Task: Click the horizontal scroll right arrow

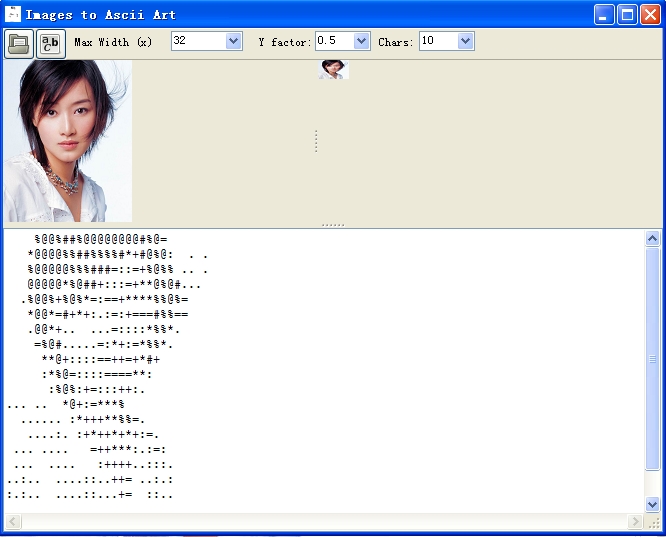Action: click(635, 521)
